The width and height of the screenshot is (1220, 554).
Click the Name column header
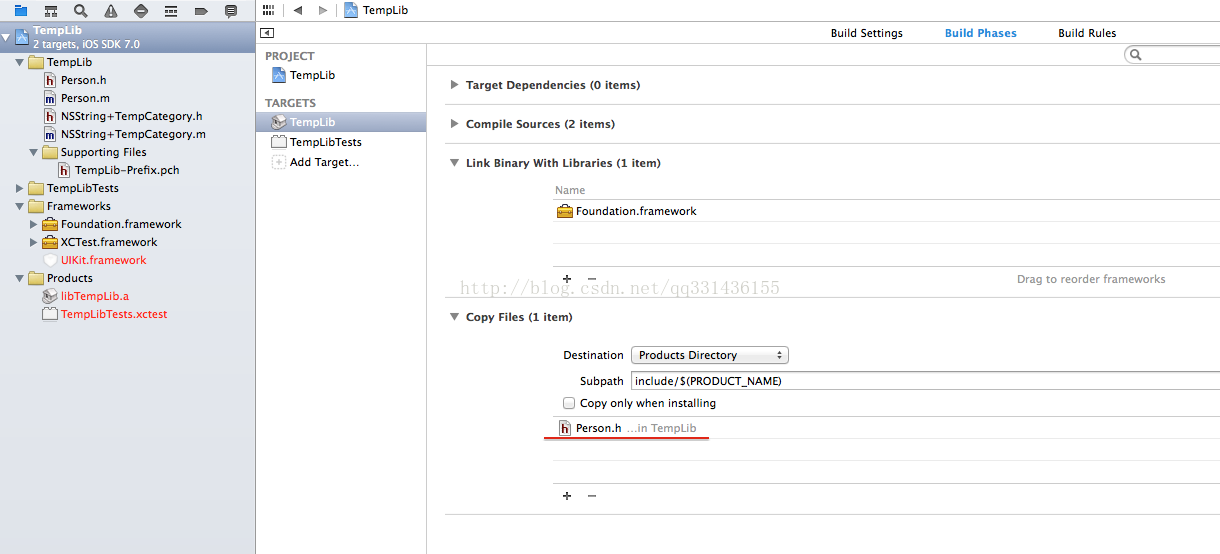[570, 190]
